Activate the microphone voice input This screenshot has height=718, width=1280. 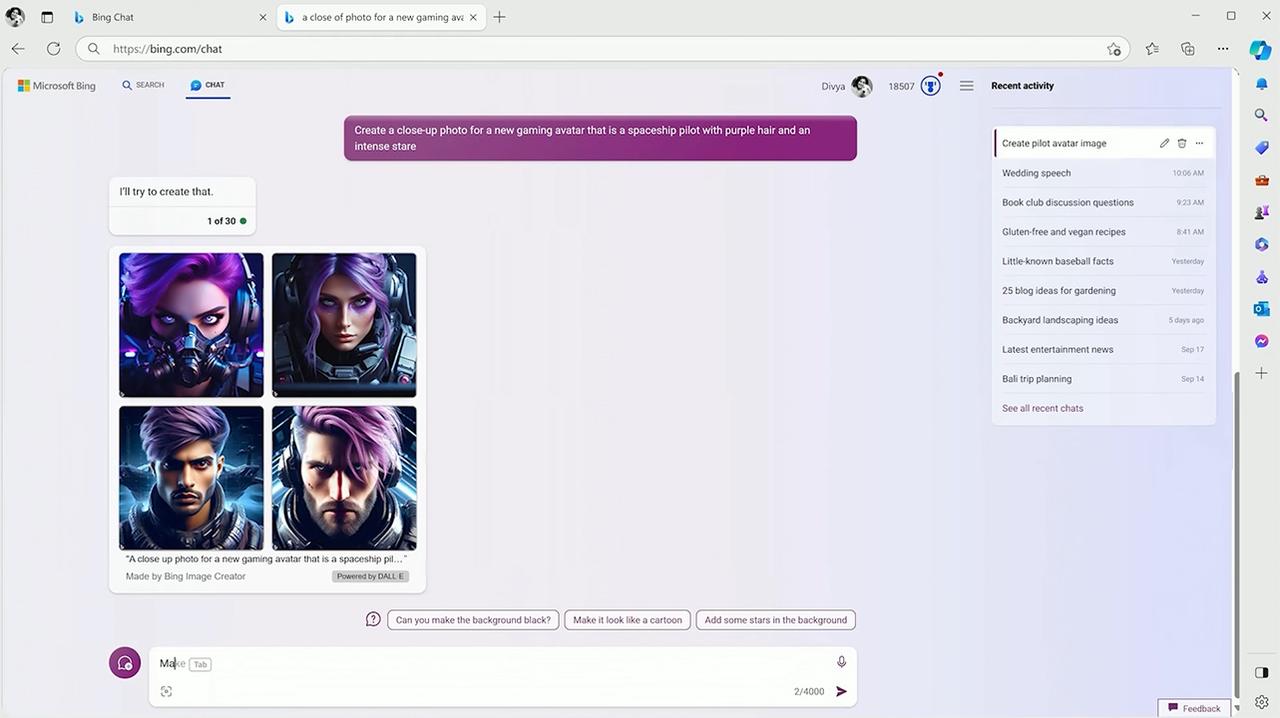tap(842, 662)
